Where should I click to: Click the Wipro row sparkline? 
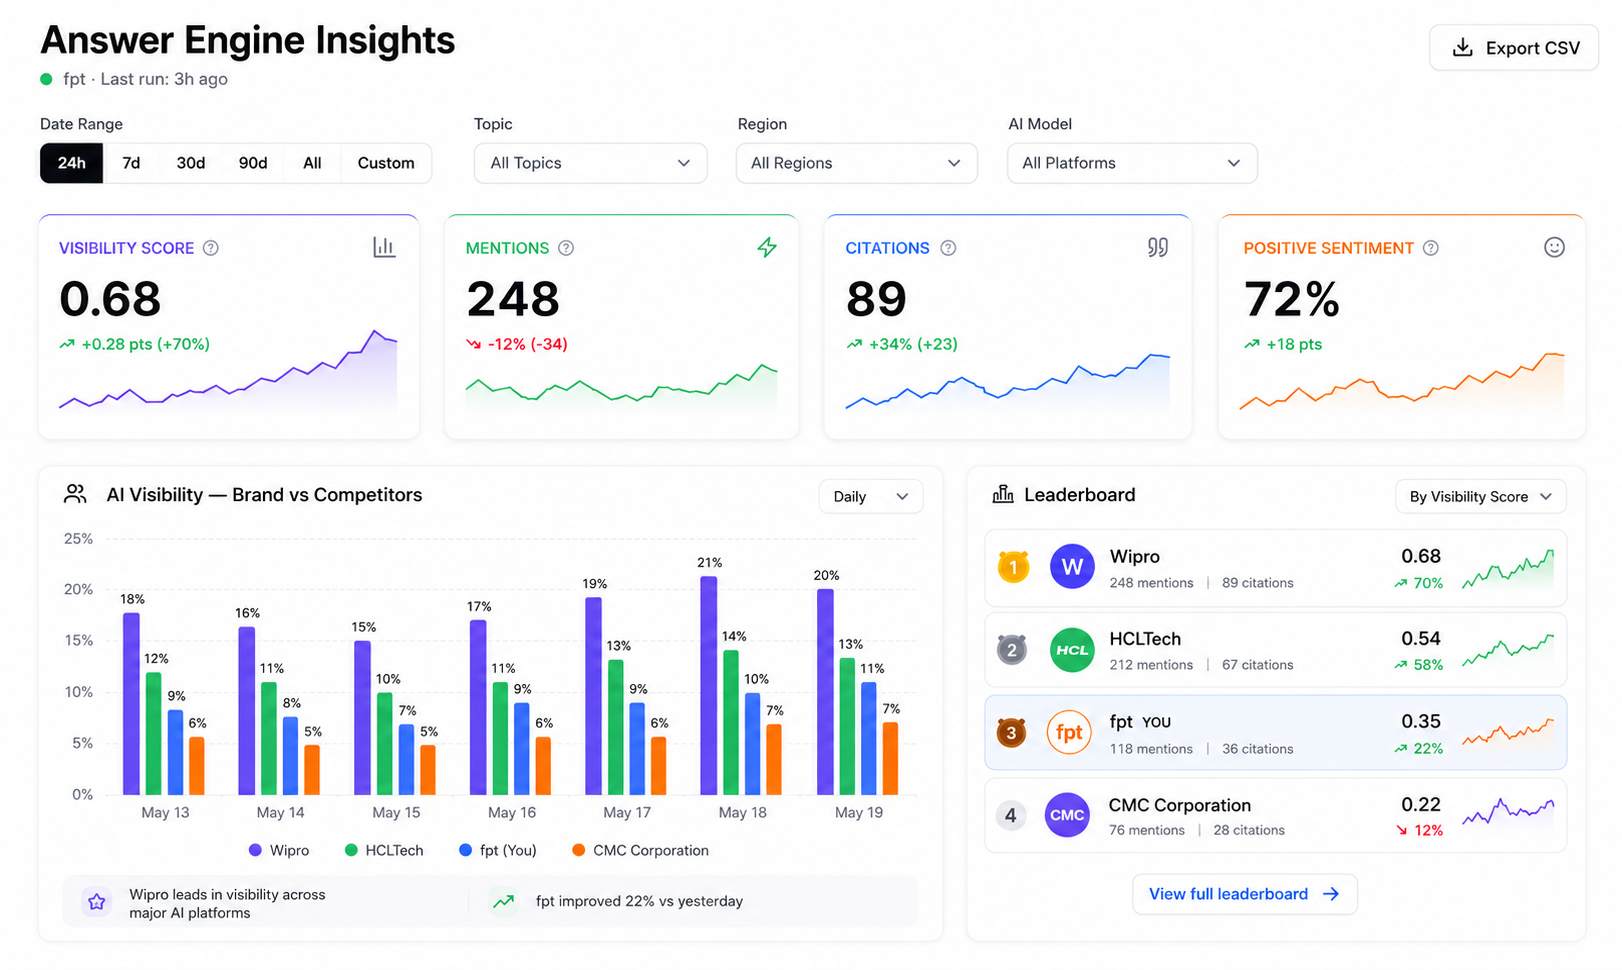tap(1508, 570)
